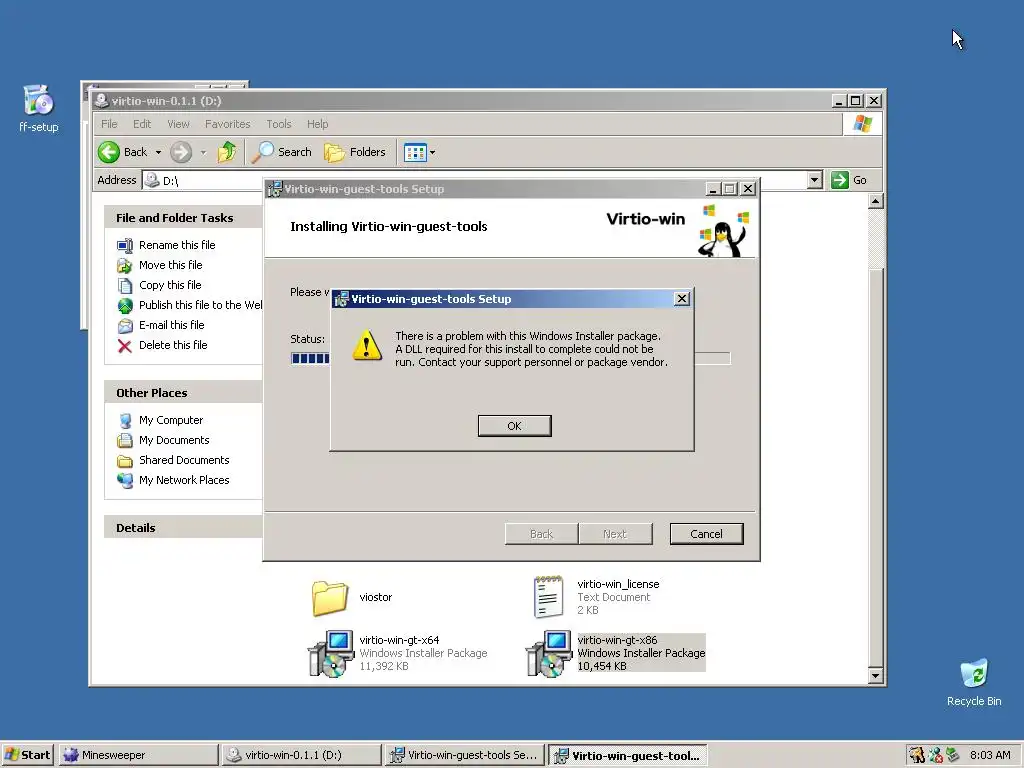Click the red X Delete icon

pos(125,345)
